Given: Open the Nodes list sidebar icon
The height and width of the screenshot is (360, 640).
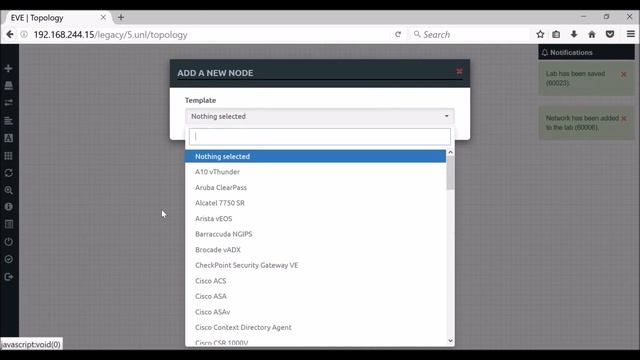Looking at the screenshot, I should pos(8,85).
